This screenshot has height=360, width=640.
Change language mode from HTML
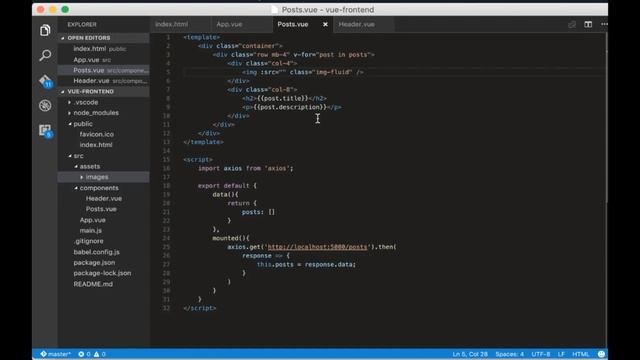[580, 354]
